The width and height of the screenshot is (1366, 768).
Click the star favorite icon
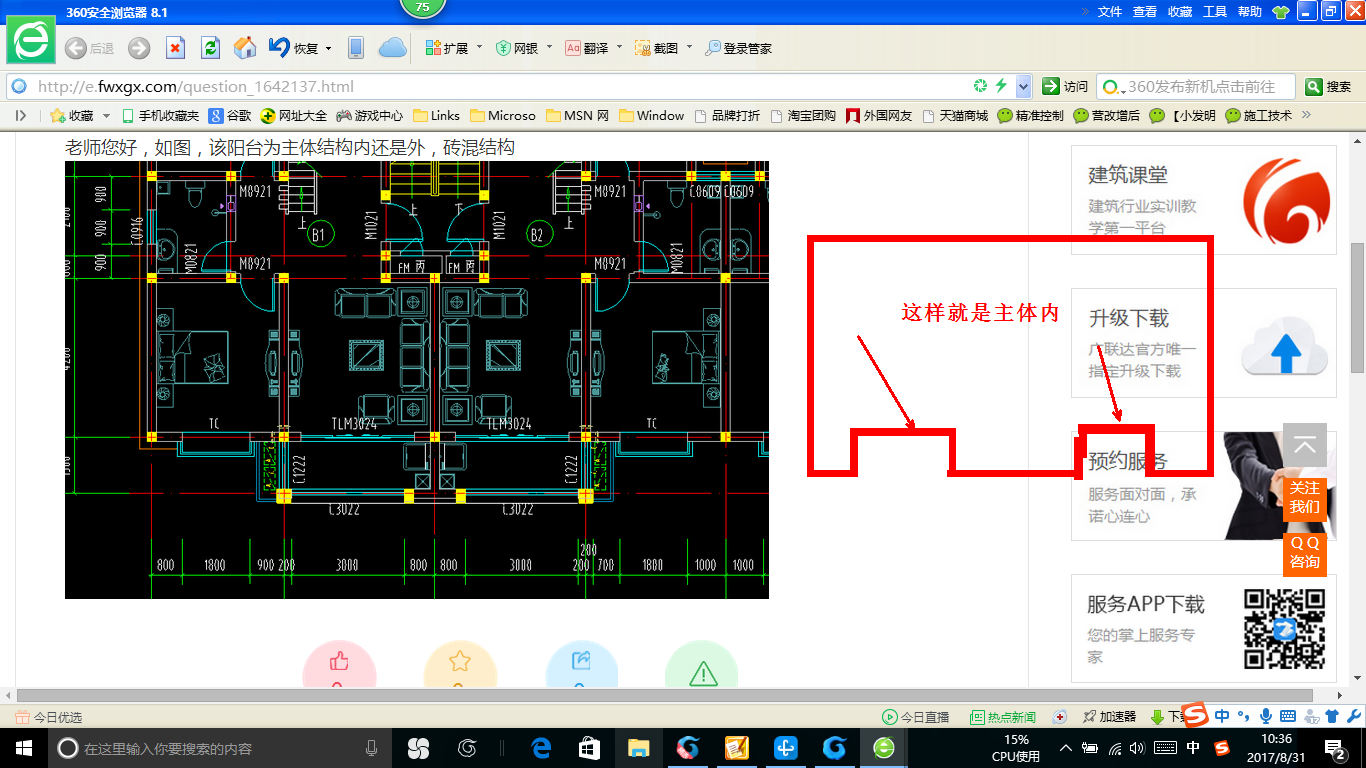(460, 663)
